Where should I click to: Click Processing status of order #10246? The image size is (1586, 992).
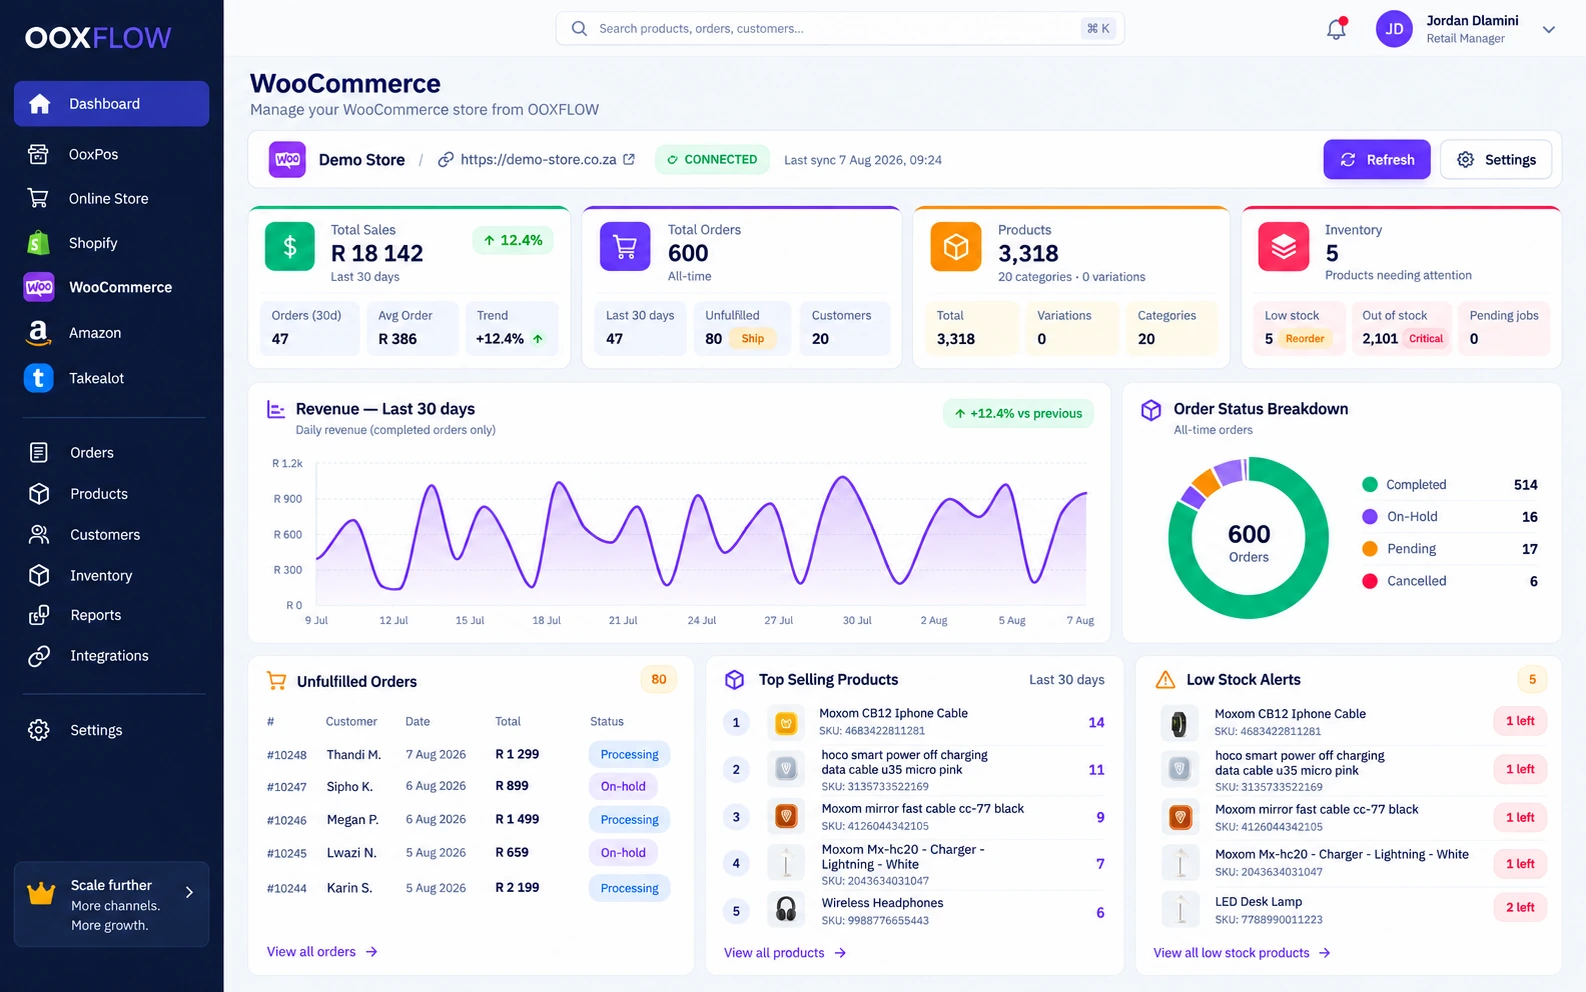point(629,819)
